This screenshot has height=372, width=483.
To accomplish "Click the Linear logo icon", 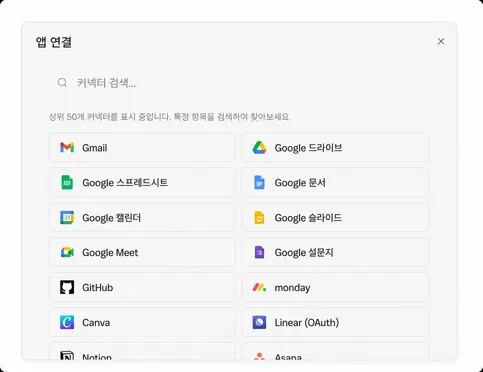I will [259, 322].
